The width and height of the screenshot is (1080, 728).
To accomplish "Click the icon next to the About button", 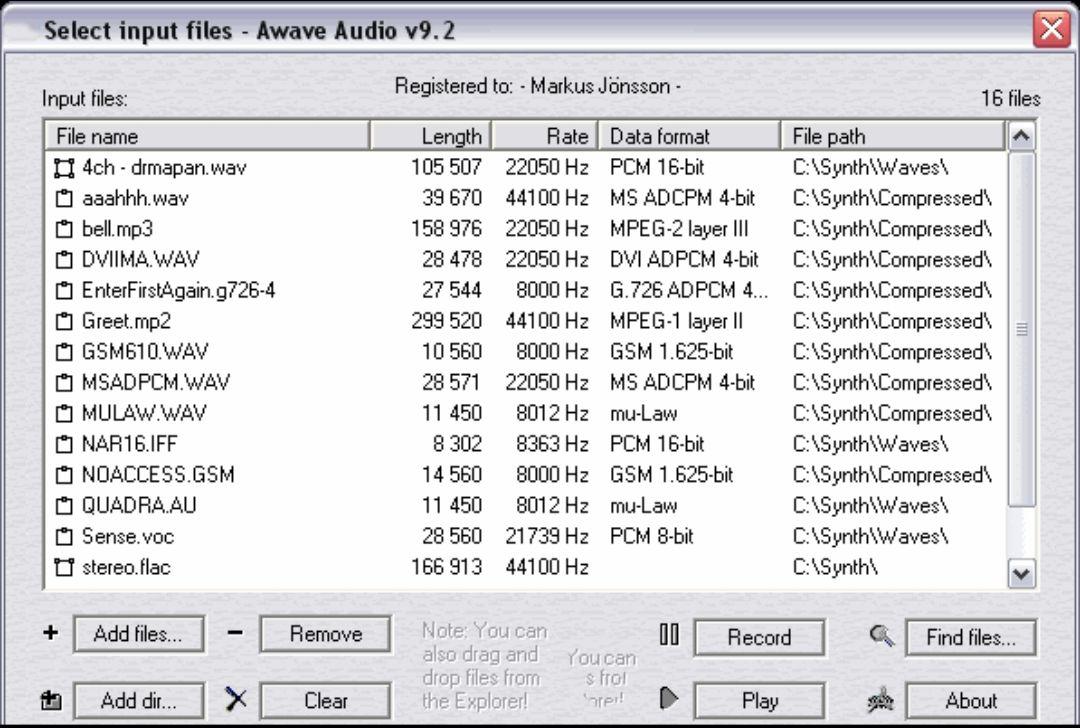I will [x=881, y=700].
